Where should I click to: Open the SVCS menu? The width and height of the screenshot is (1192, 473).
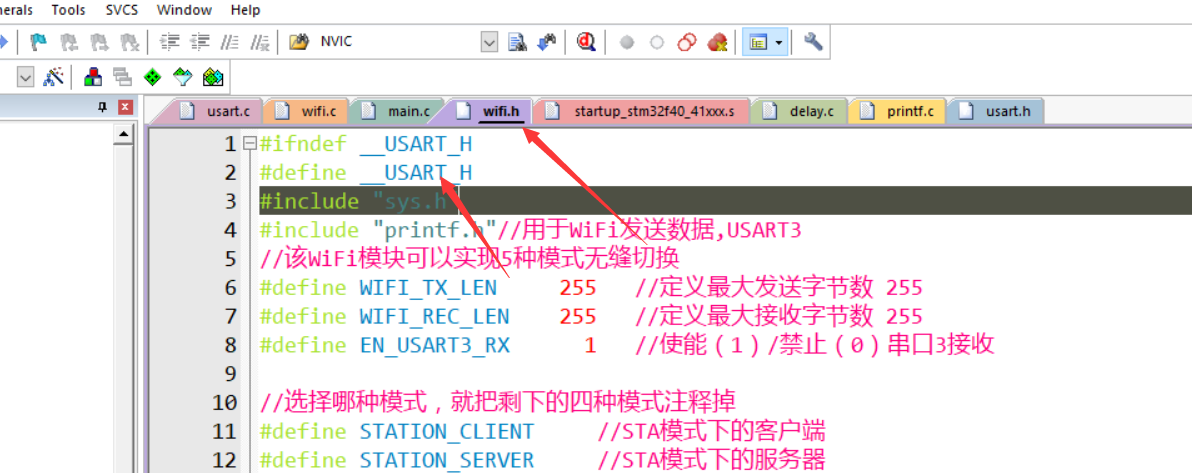122,10
